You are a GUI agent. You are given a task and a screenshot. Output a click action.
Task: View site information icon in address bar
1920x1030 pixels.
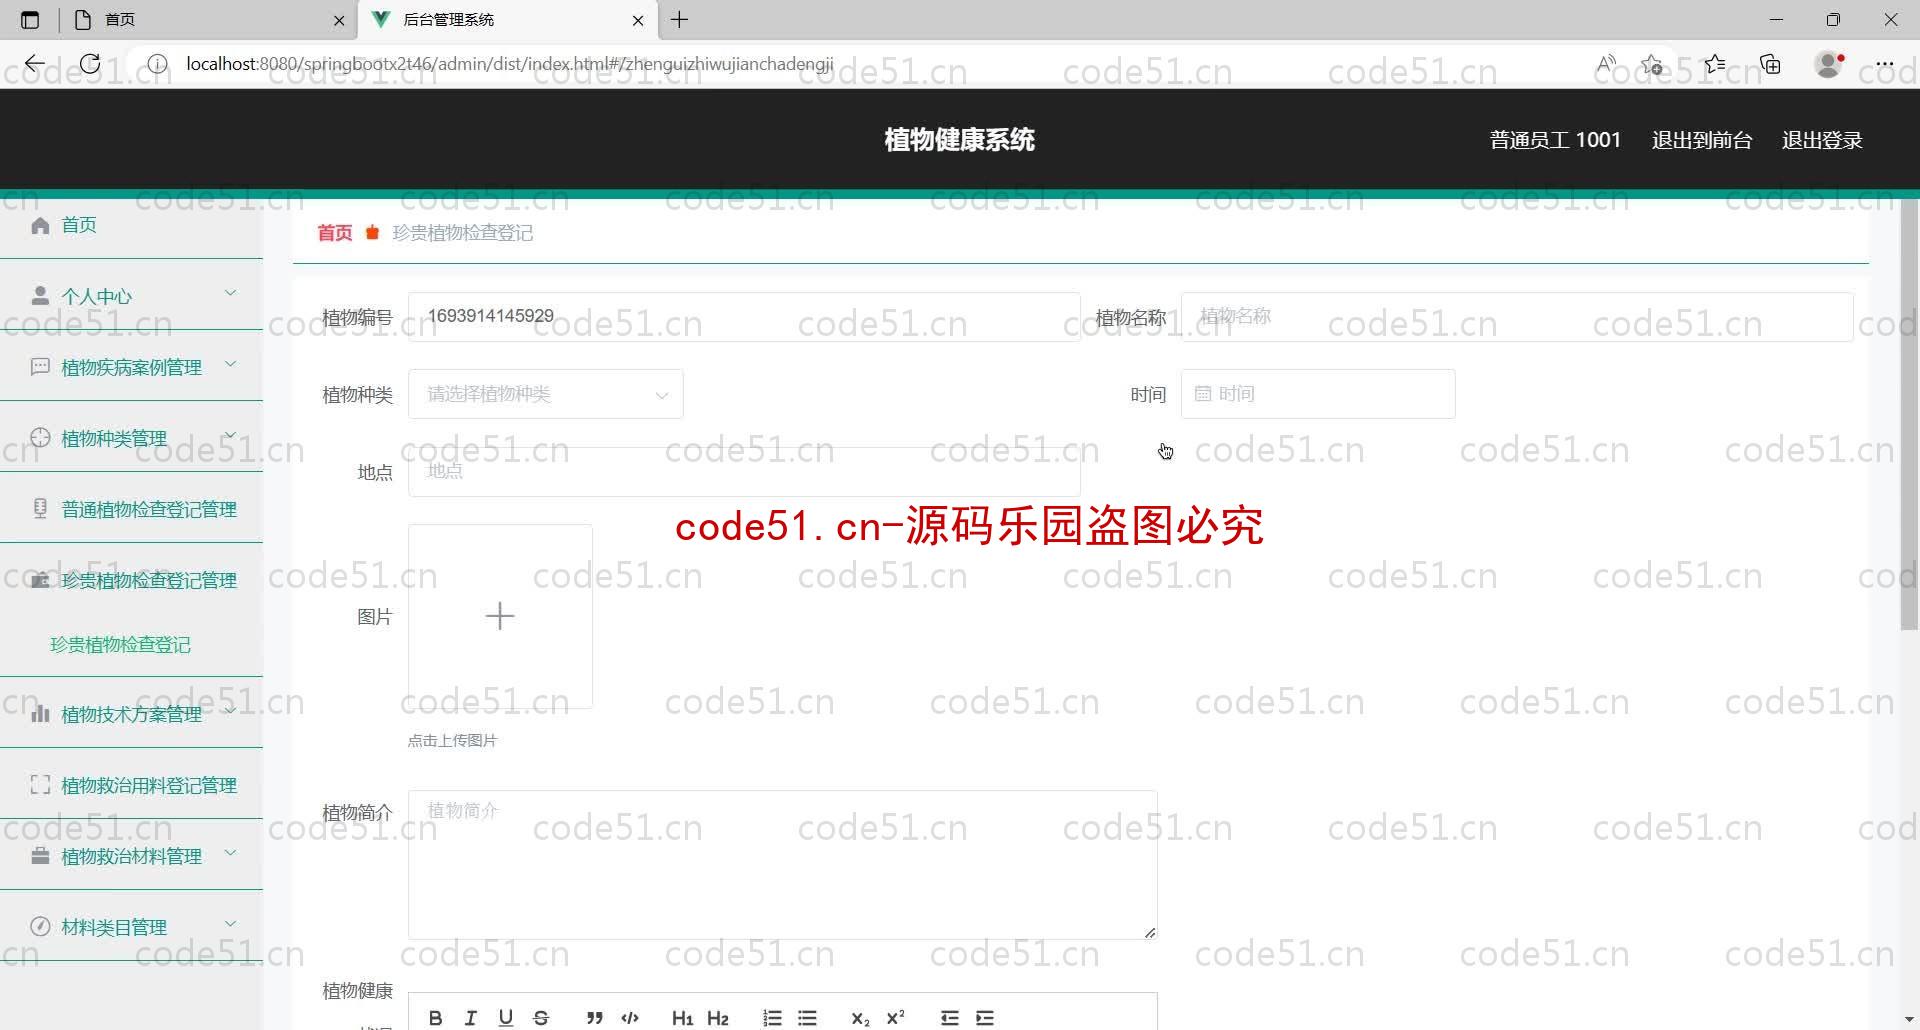tap(157, 64)
